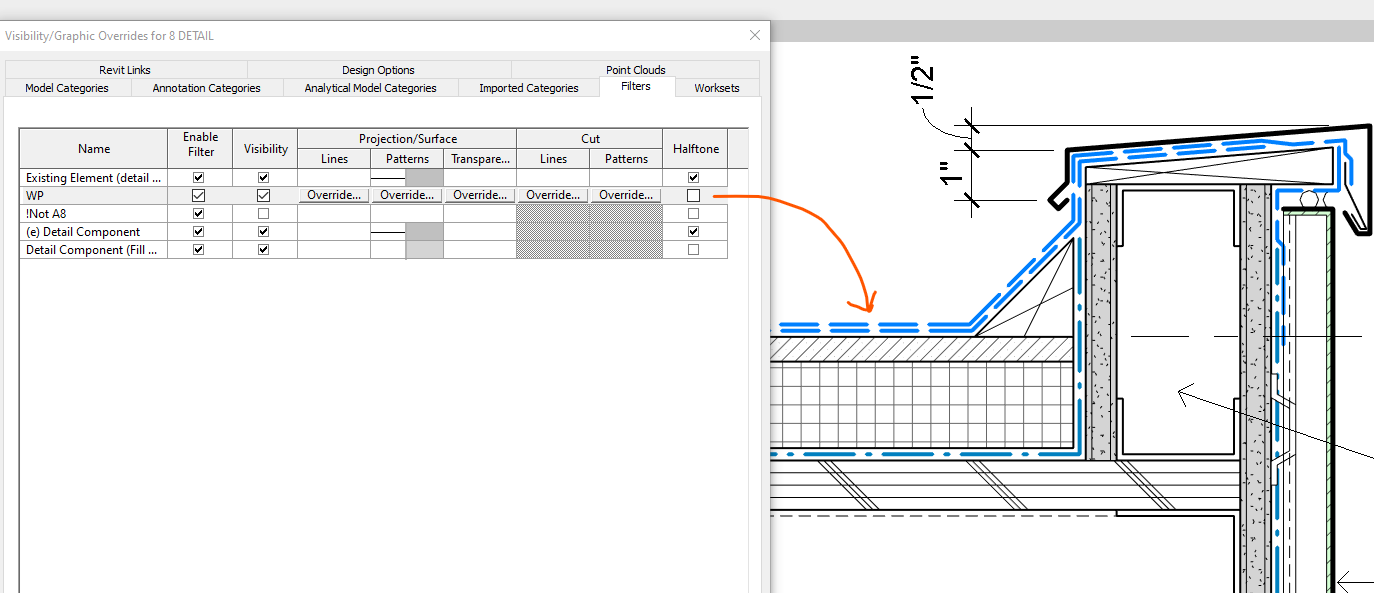1374x593 pixels.
Task: Switch to the Model Categories tab
Action: [67, 88]
